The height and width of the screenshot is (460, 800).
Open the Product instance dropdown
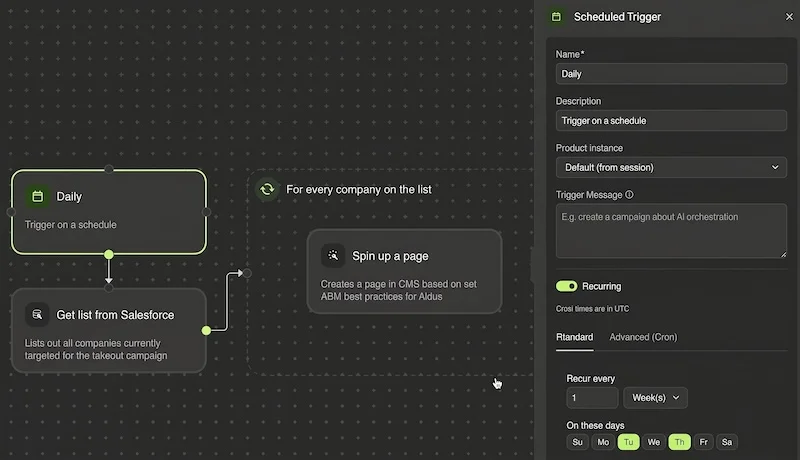tap(671, 167)
